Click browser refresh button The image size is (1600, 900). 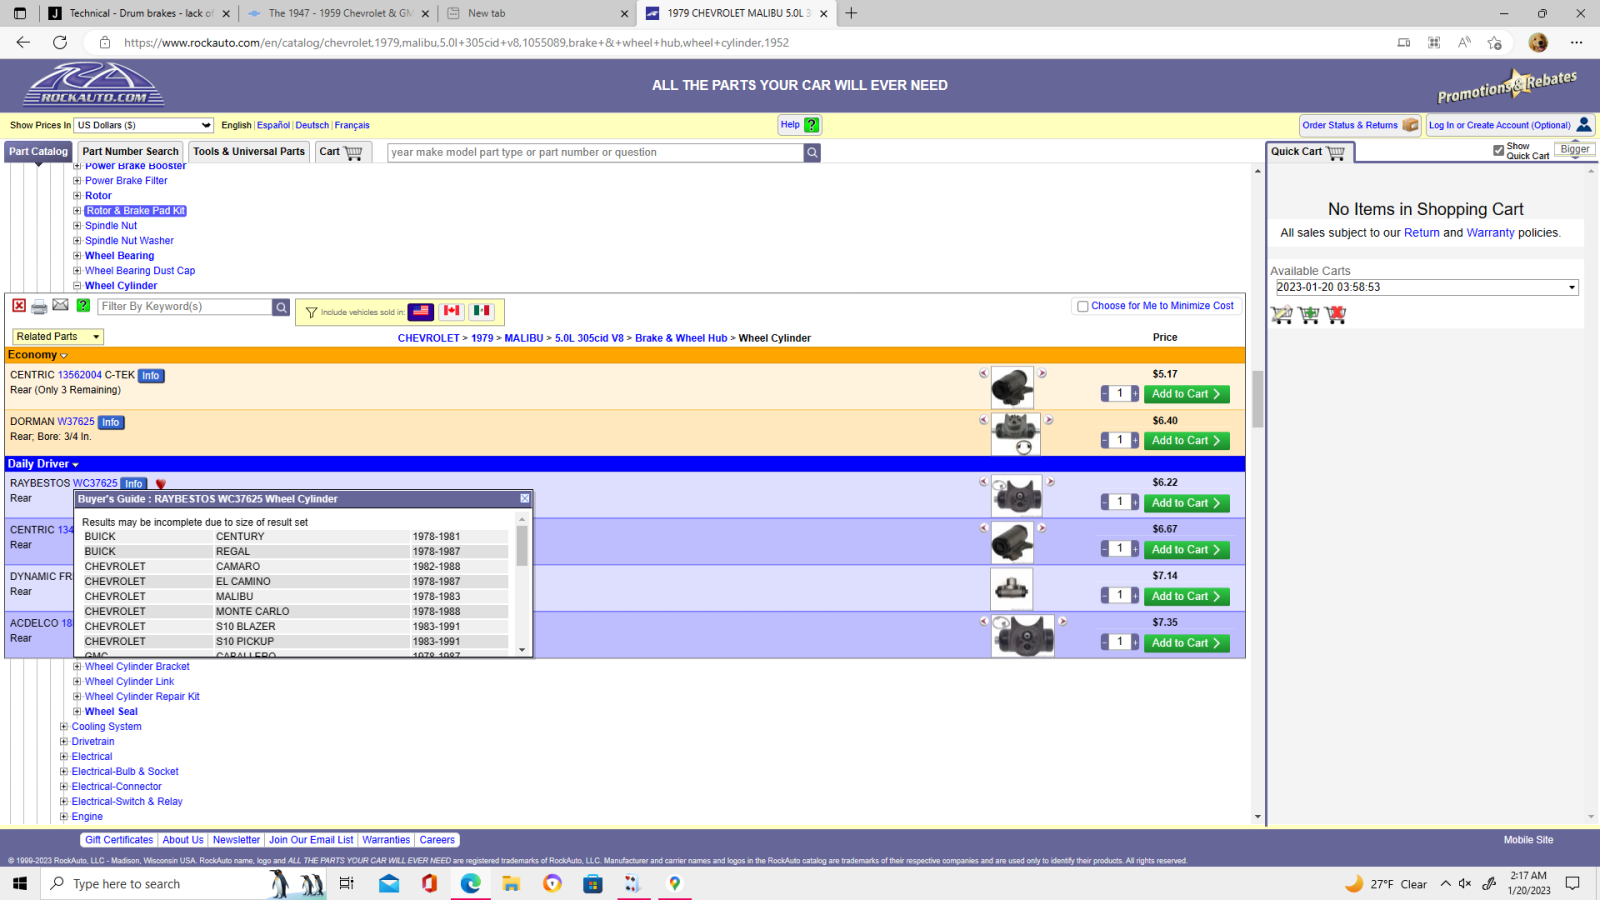pyautogui.click(x=60, y=42)
